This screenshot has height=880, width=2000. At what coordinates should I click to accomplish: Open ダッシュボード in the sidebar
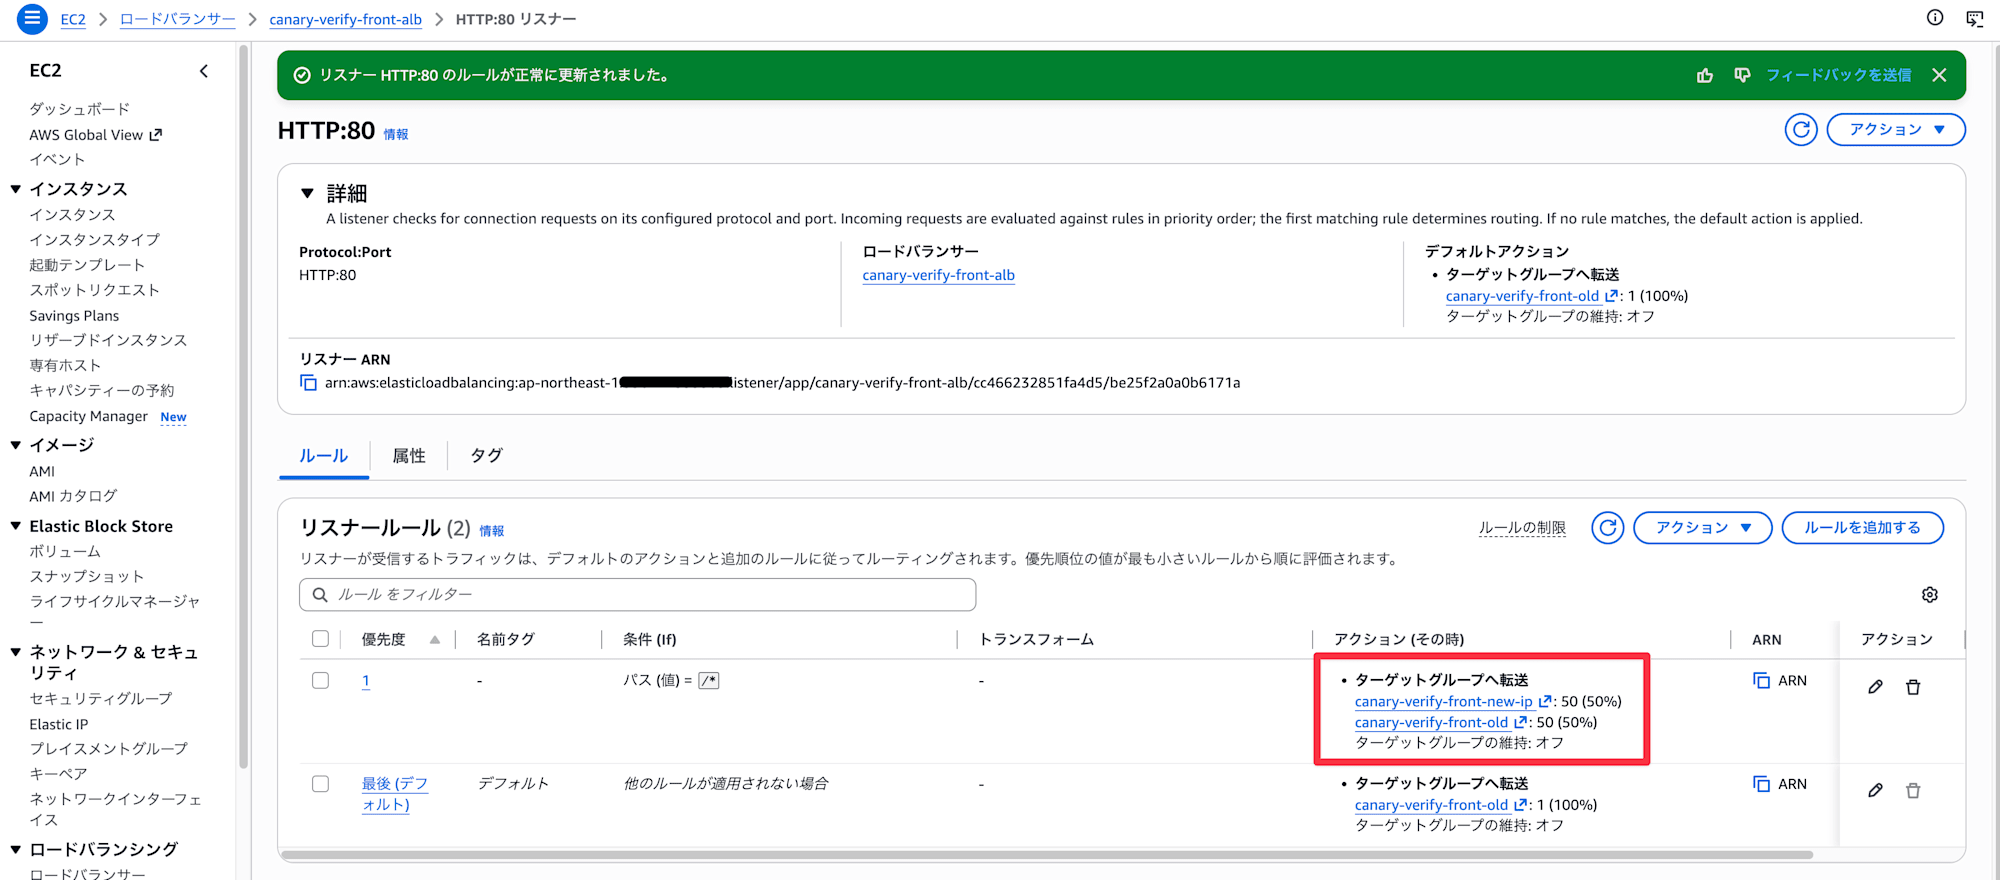point(79,109)
